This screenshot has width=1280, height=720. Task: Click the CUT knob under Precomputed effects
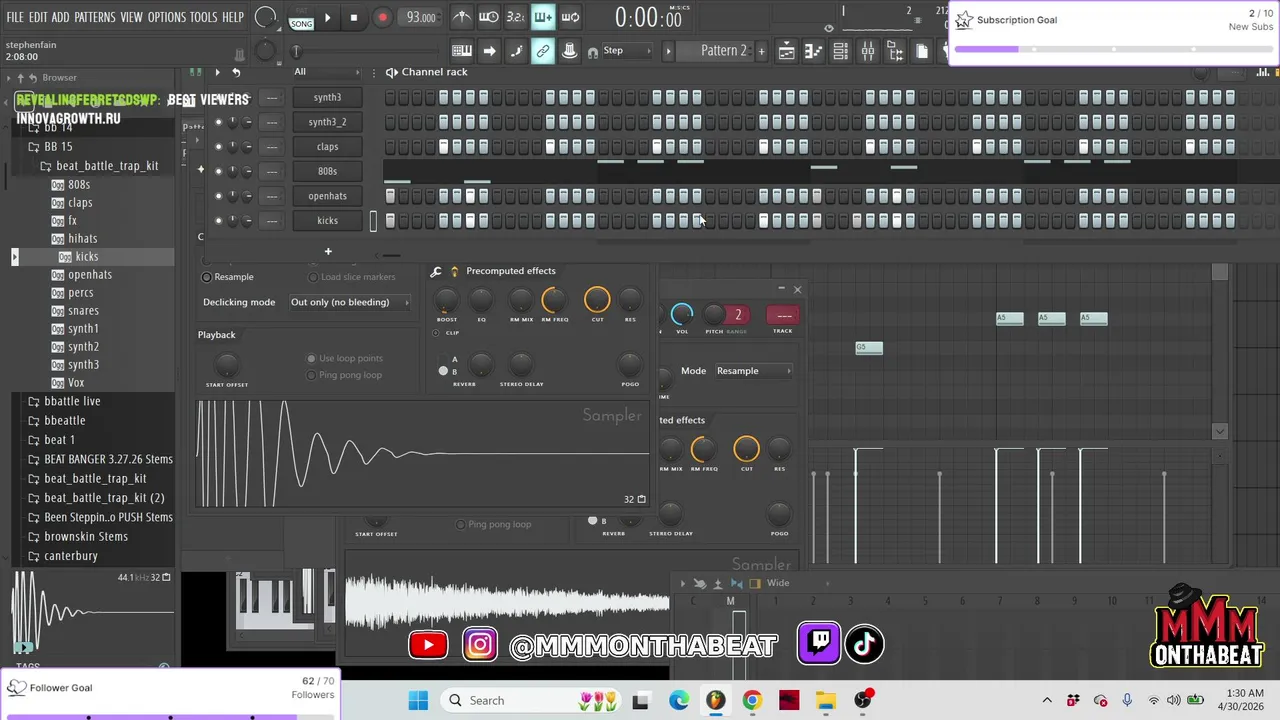pyautogui.click(x=597, y=300)
